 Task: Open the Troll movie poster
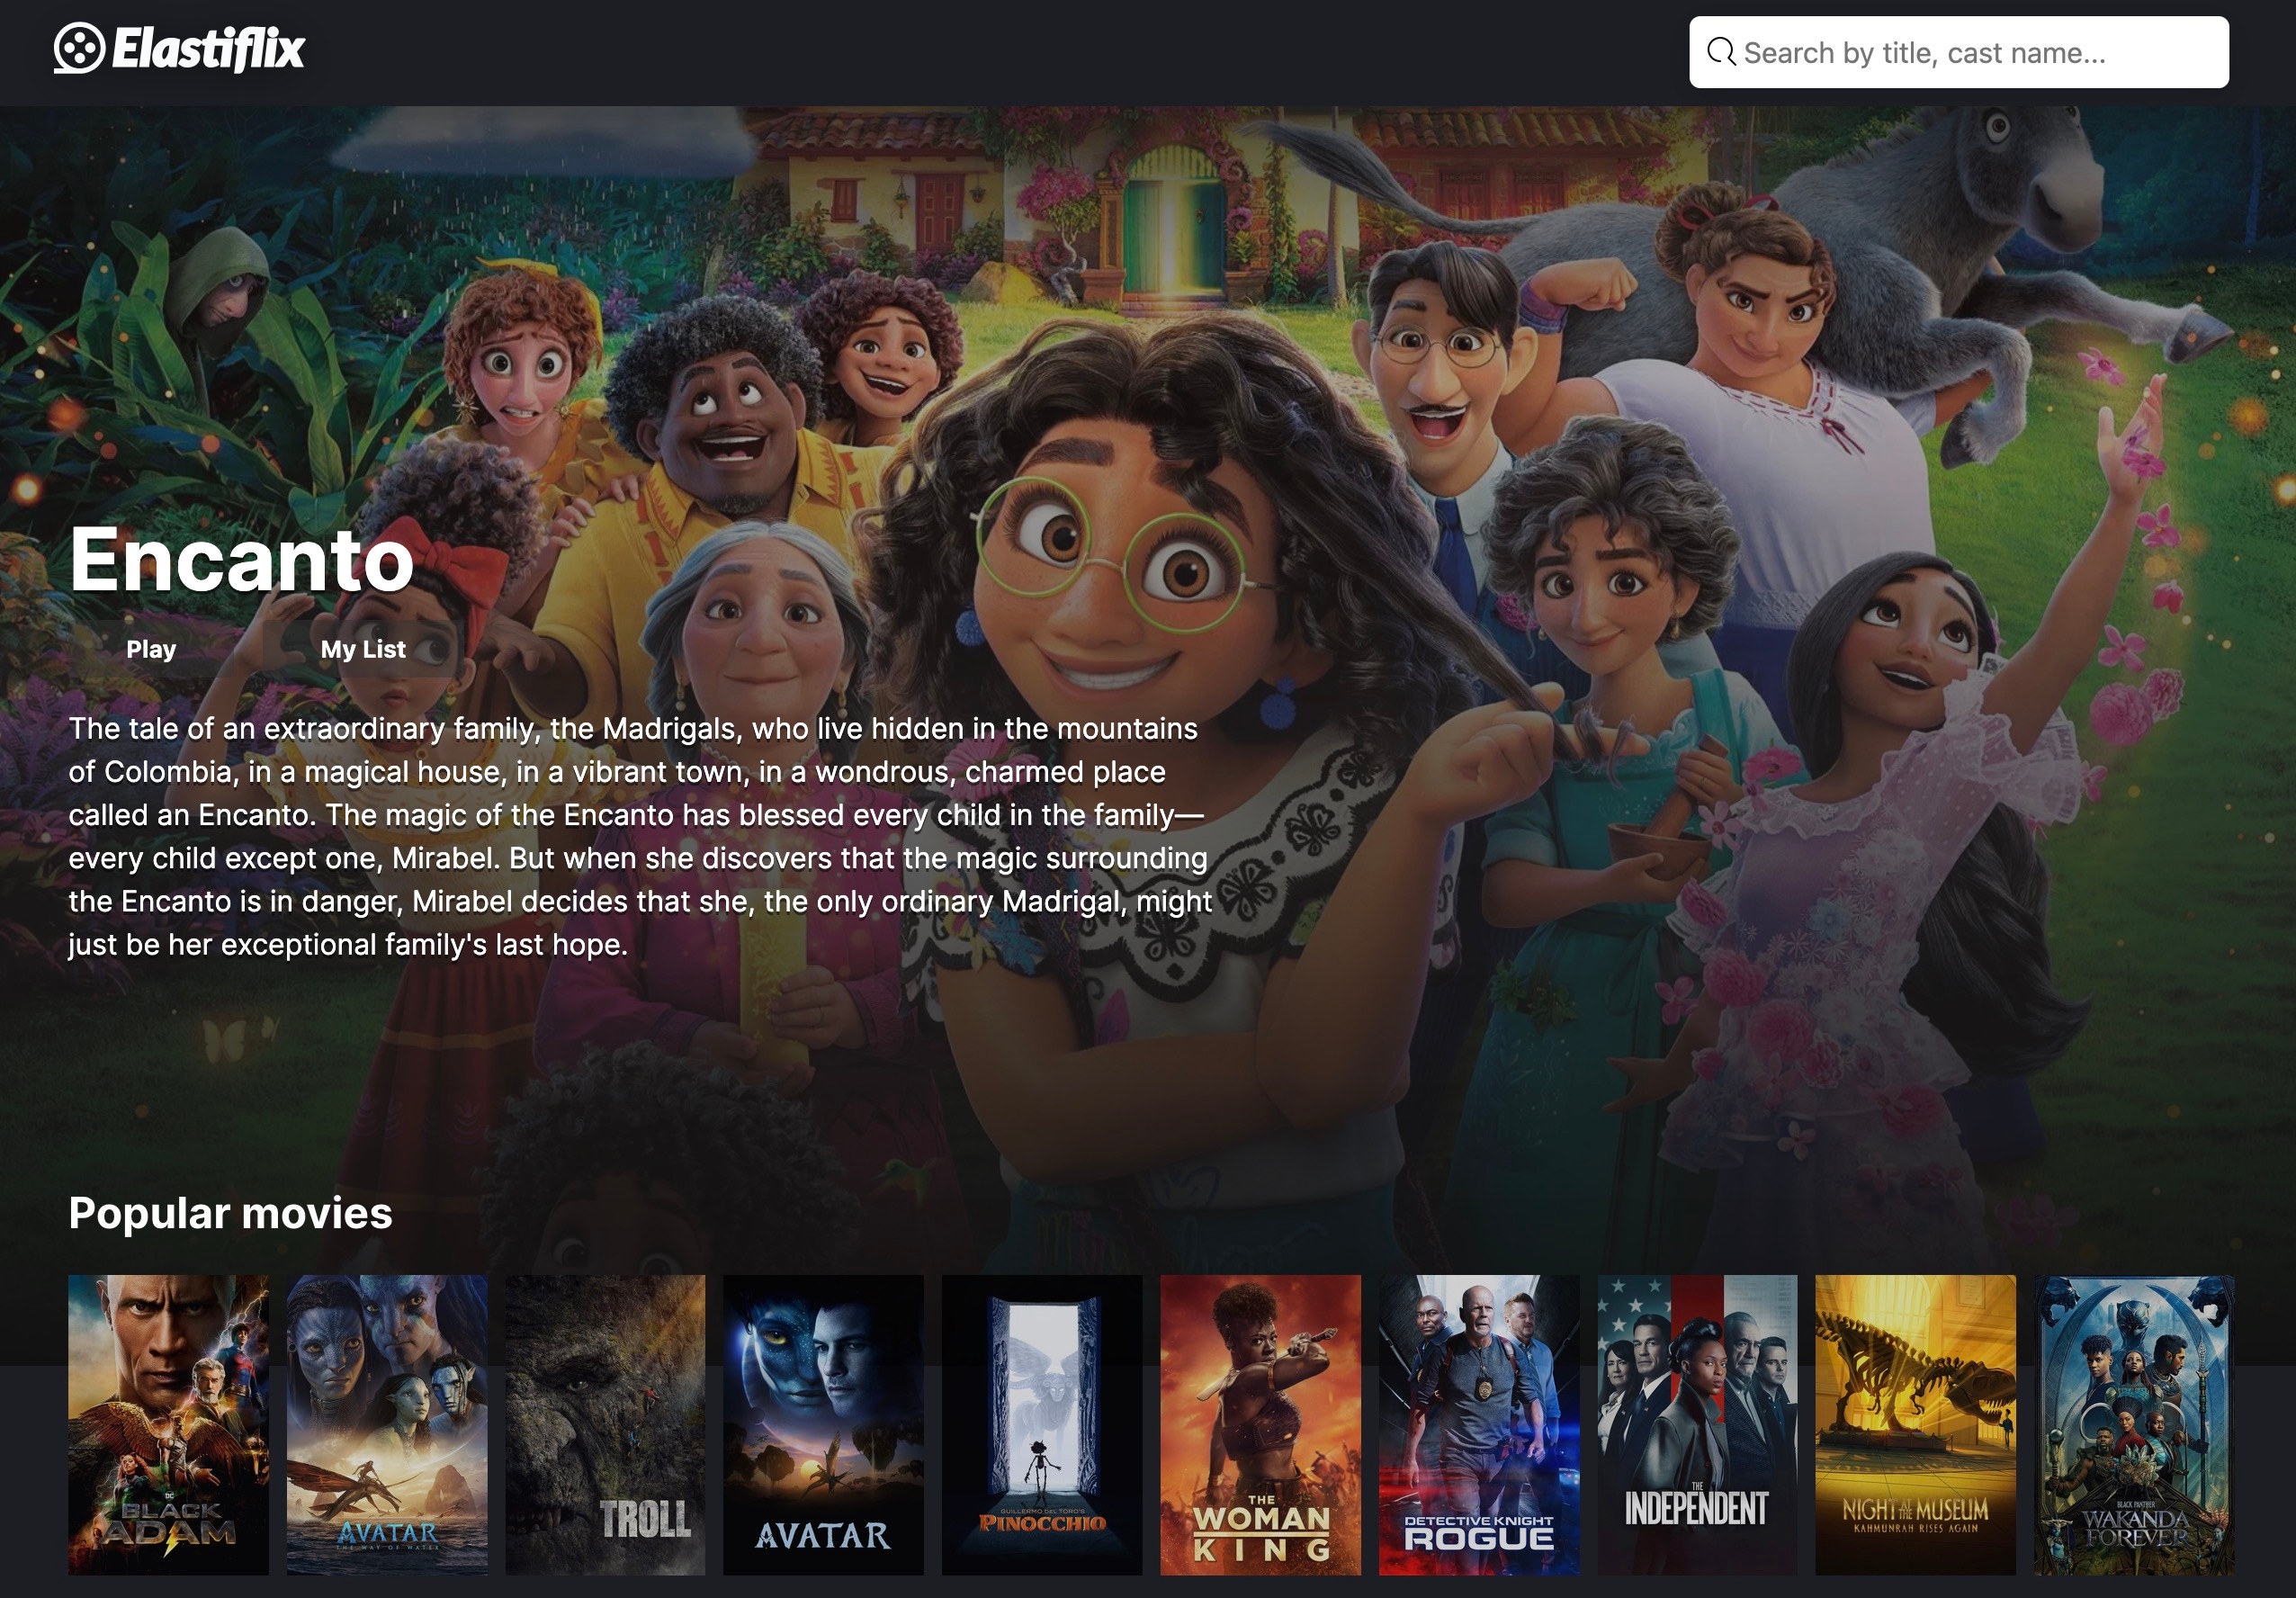pyautogui.click(x=605, y=1425)
